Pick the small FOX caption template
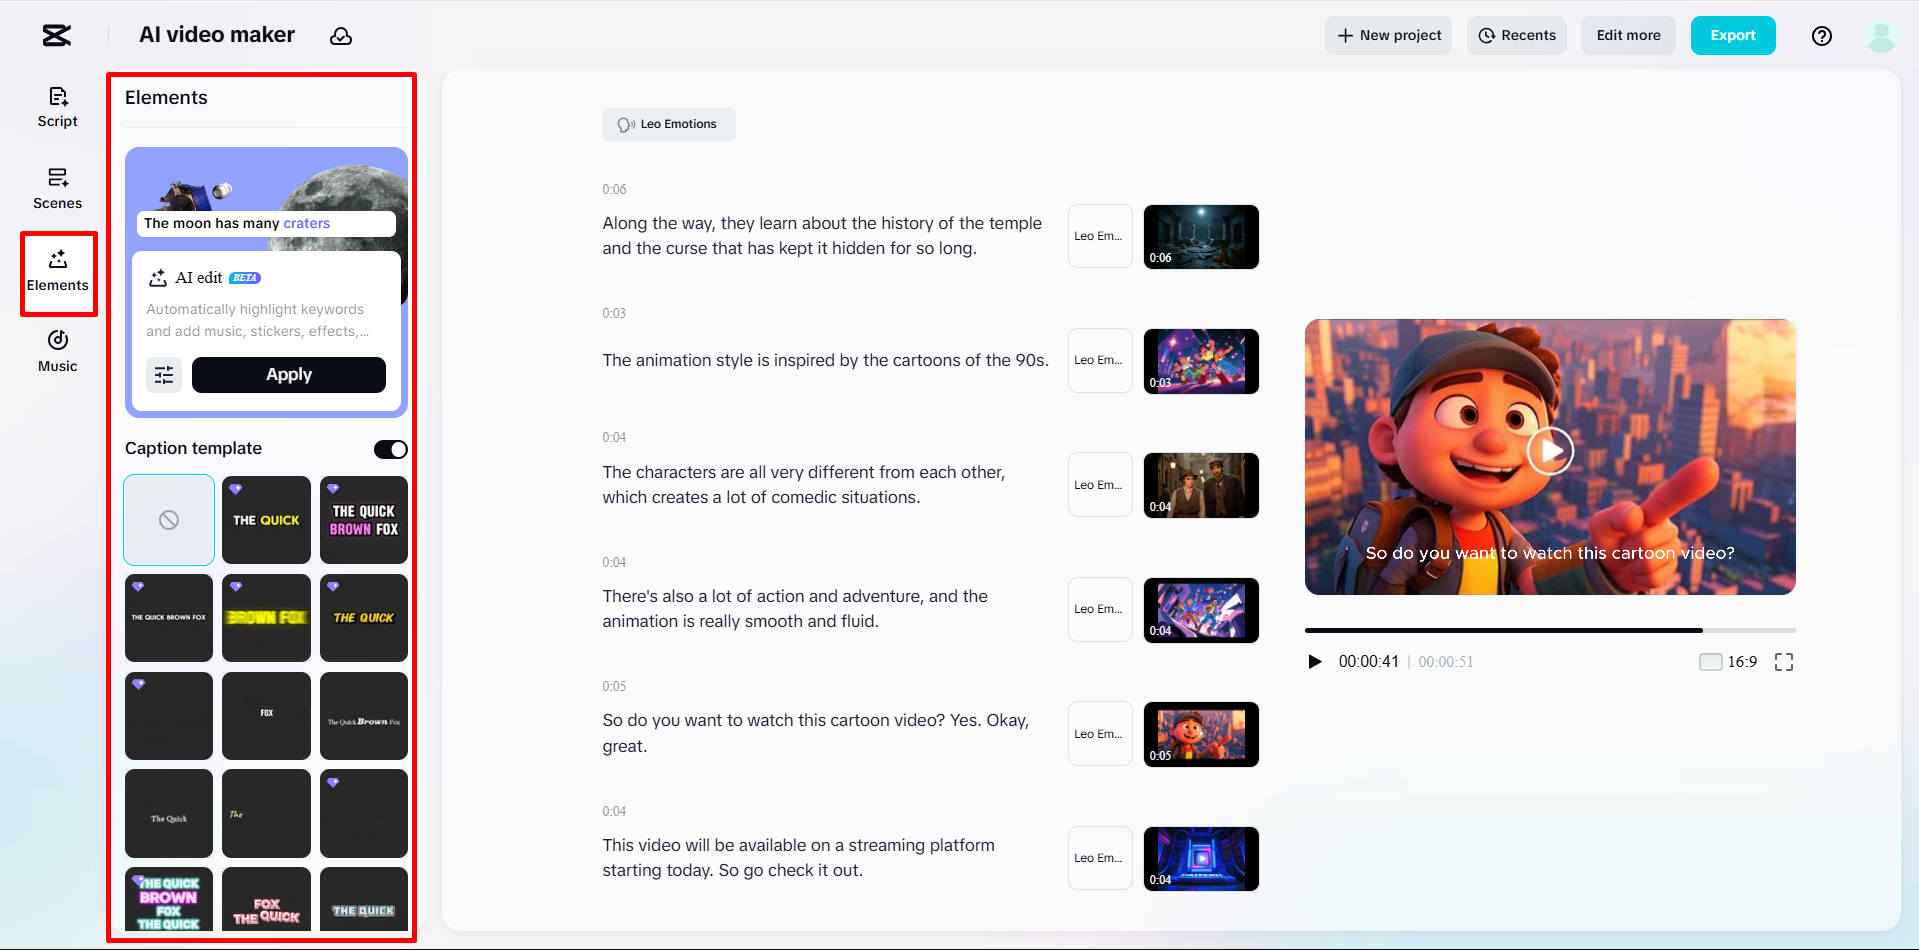The width and height of the screenshot is (1919, 950). (x=266, y=716)
